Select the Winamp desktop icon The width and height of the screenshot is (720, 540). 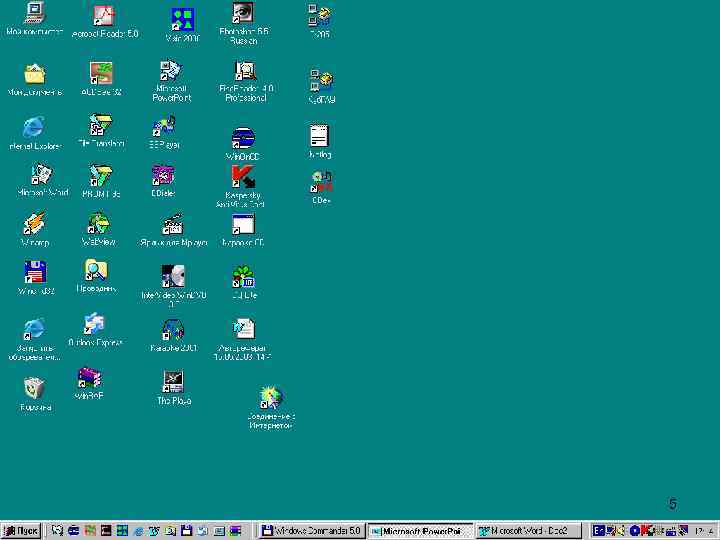coord(35,224)
